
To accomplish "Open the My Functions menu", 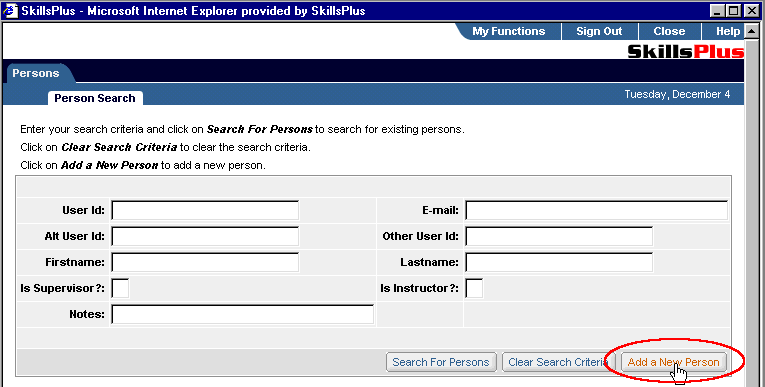I will click(508, 31).
